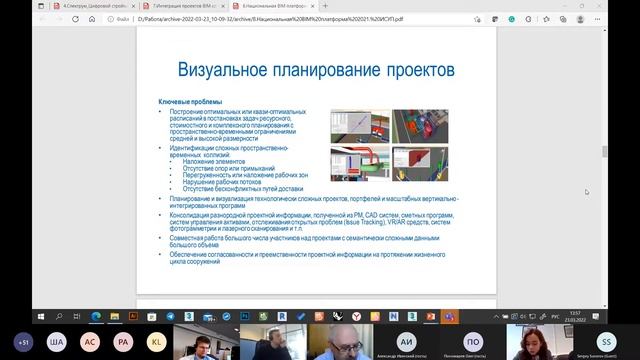Select participant avatar PA
The image size is (640, 360).
123,342
